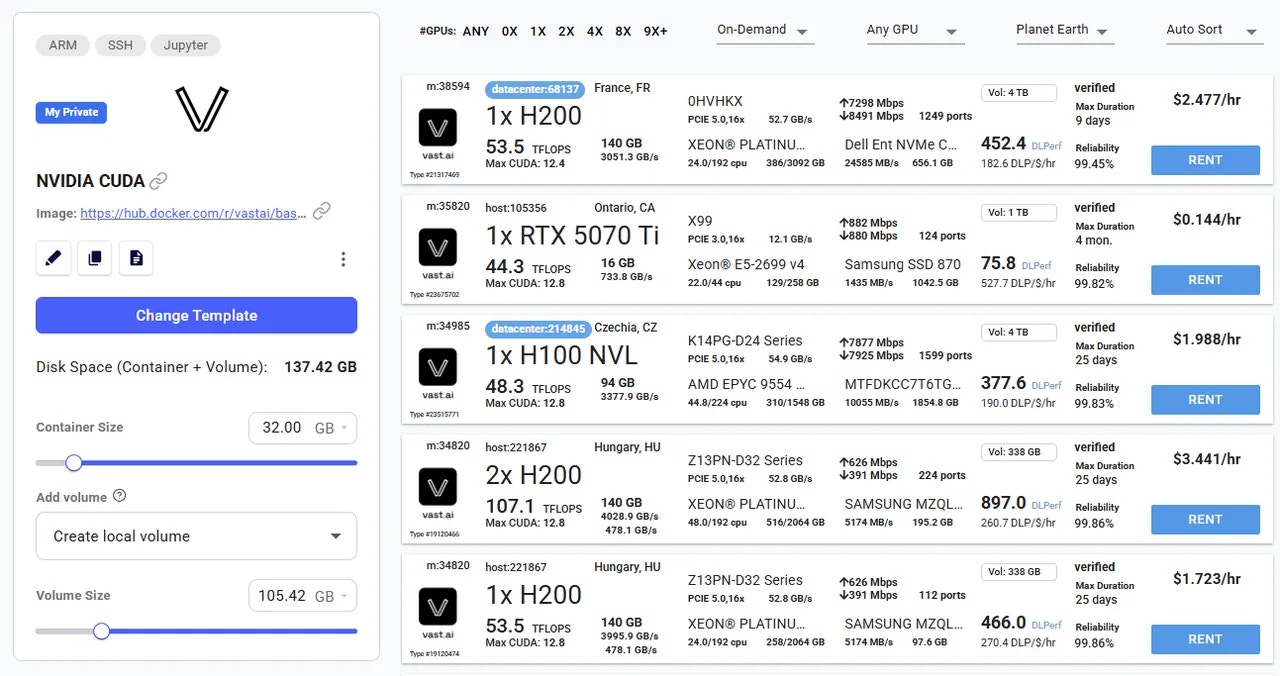The image size is (1280, 676).
Task: Click the datacenter:68137 badge
Action: point(536,89)
